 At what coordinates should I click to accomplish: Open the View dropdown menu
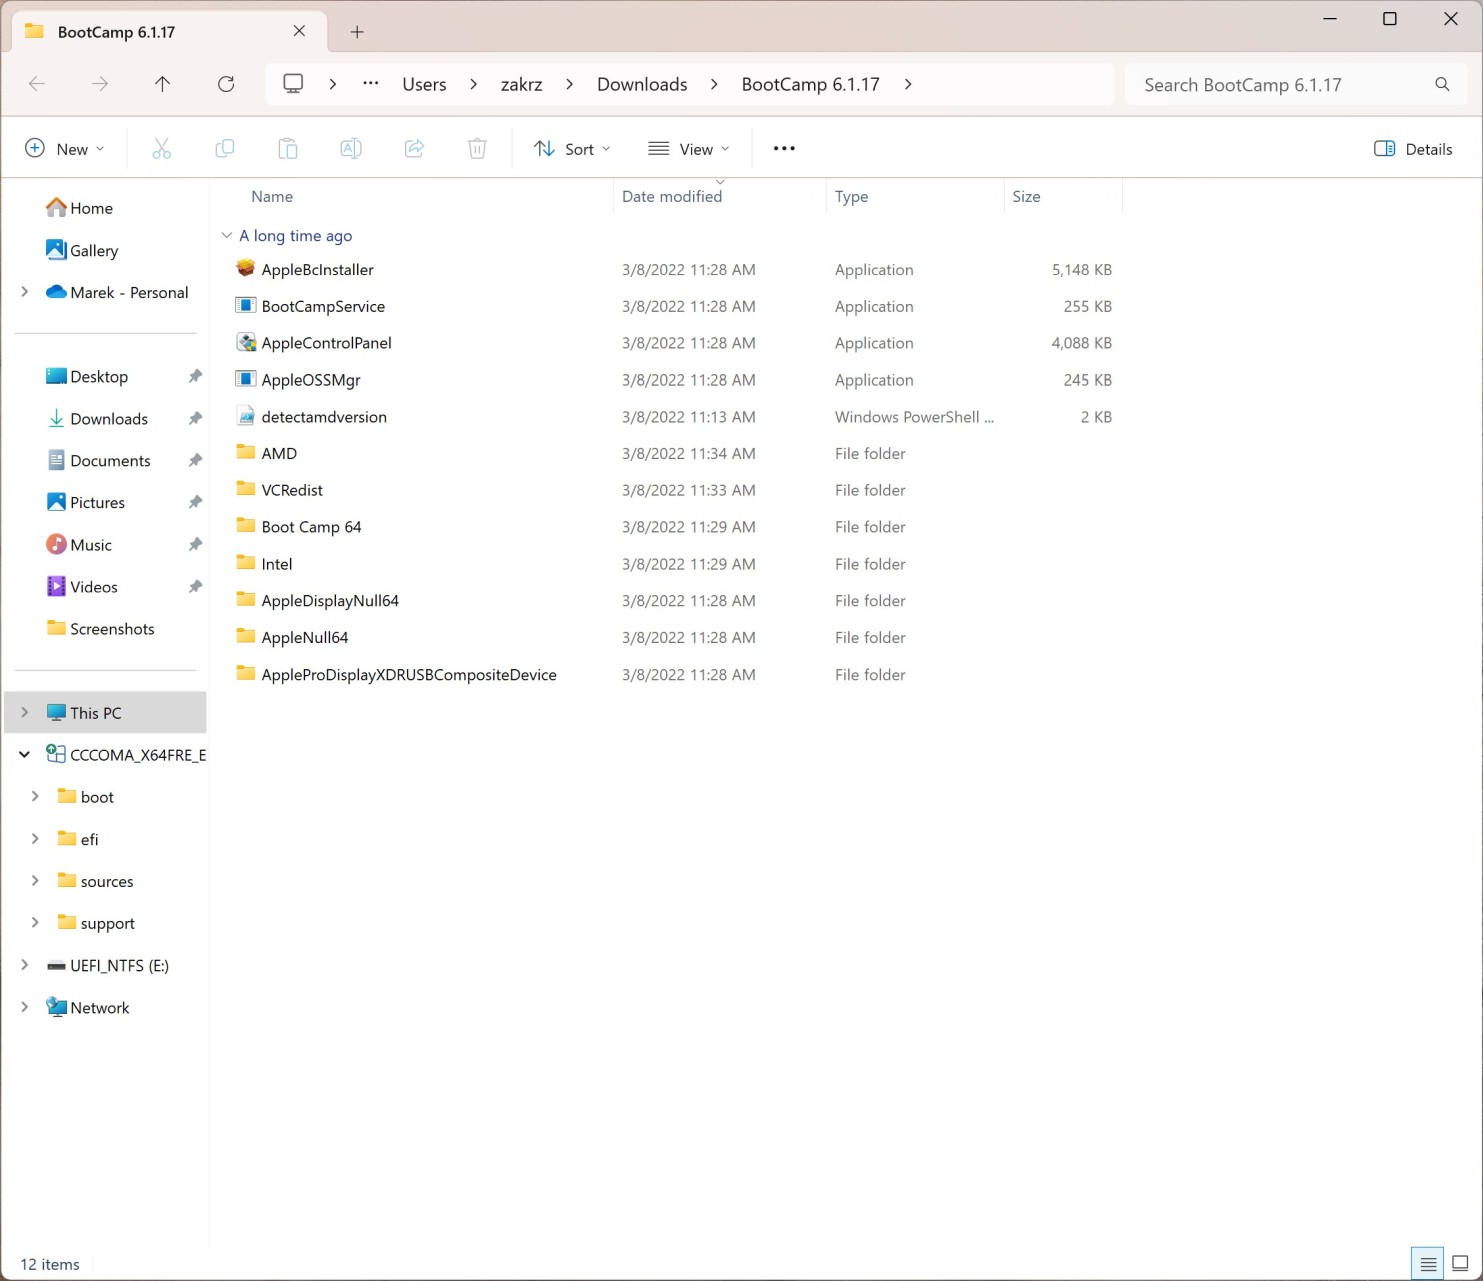[689, 149]
